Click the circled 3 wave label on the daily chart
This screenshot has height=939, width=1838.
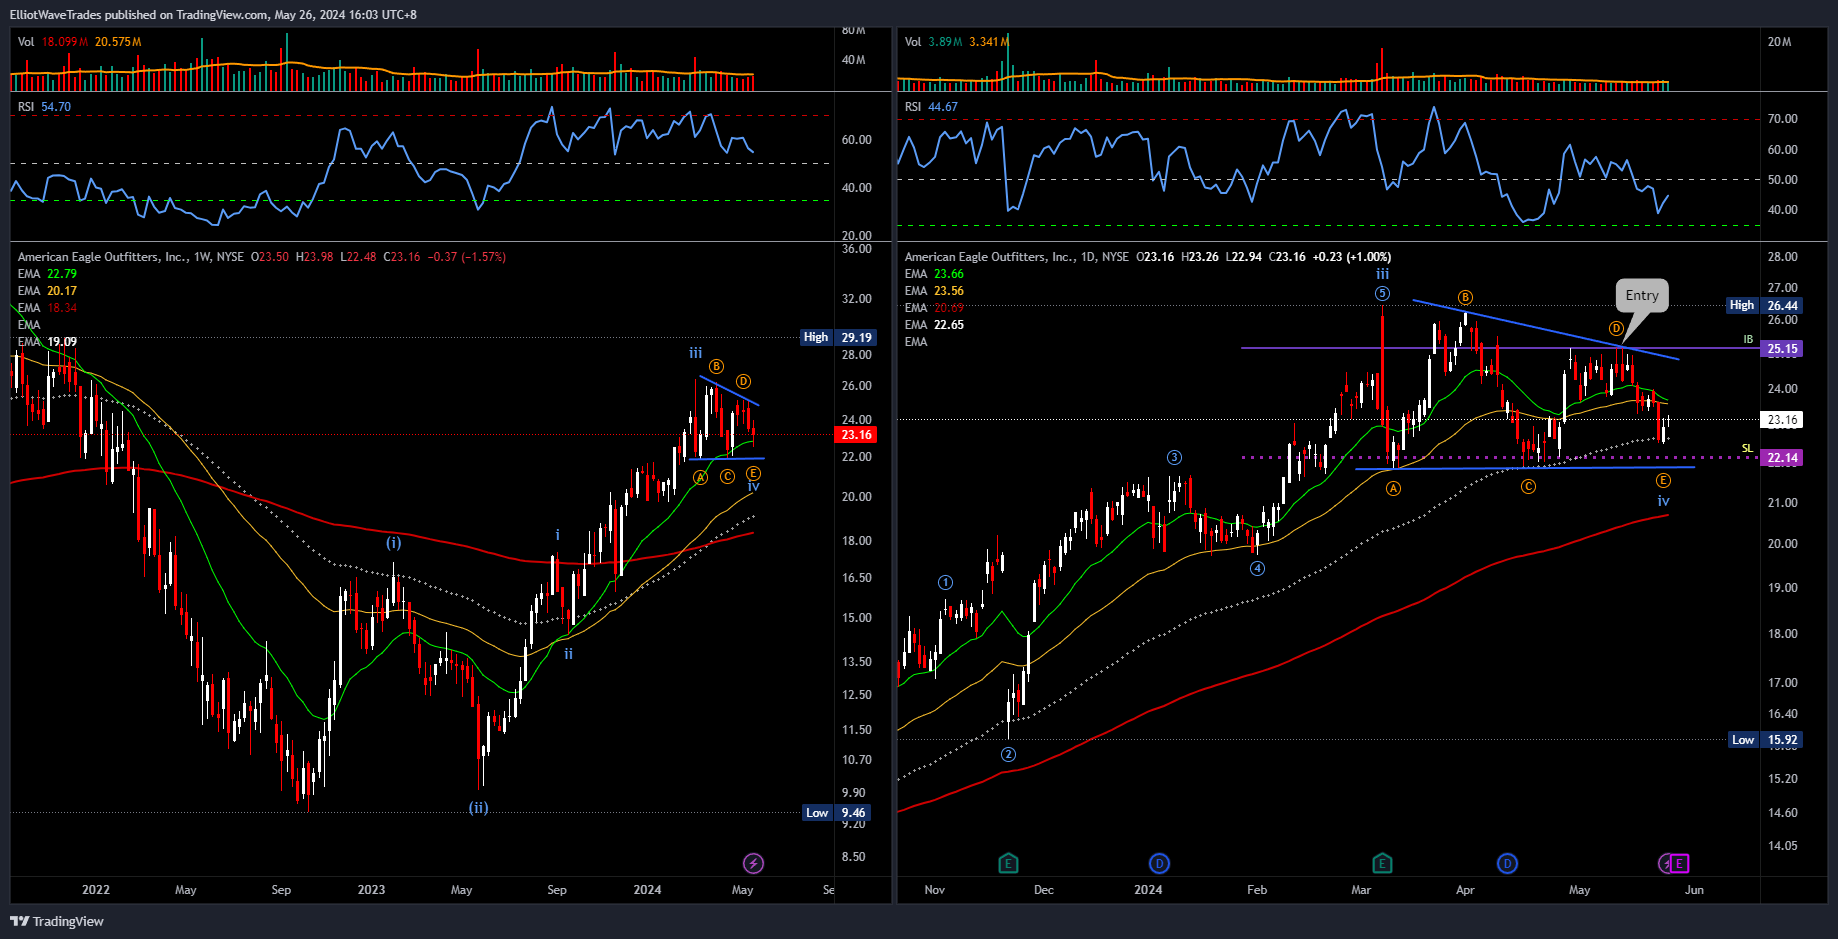(x=1174, y=458)
